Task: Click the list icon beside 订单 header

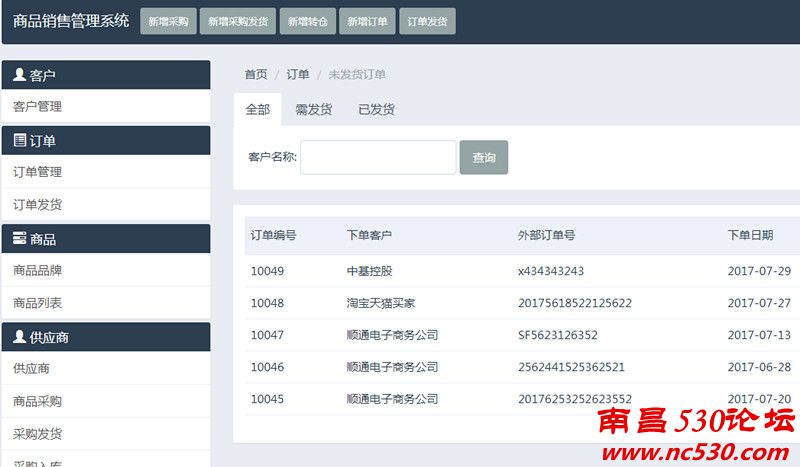Action: pos(20,141)
